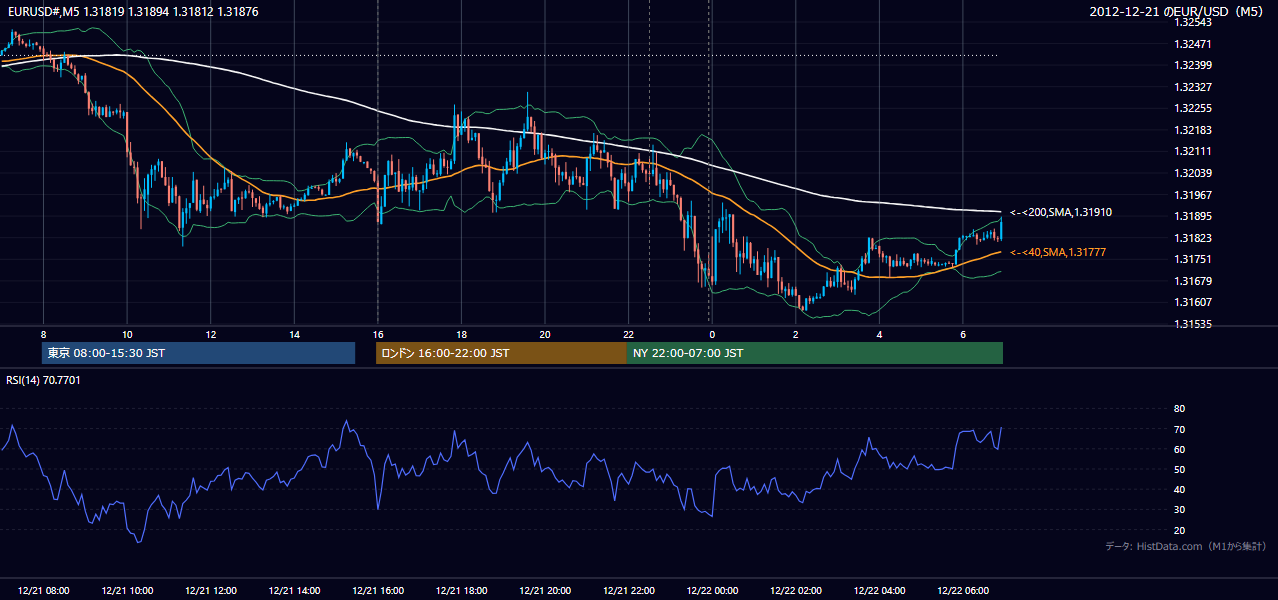Click price axis value 1.32255
Image resolution: width=1278 pixels, height=600 pixels.
click(x=1193, y=108)
